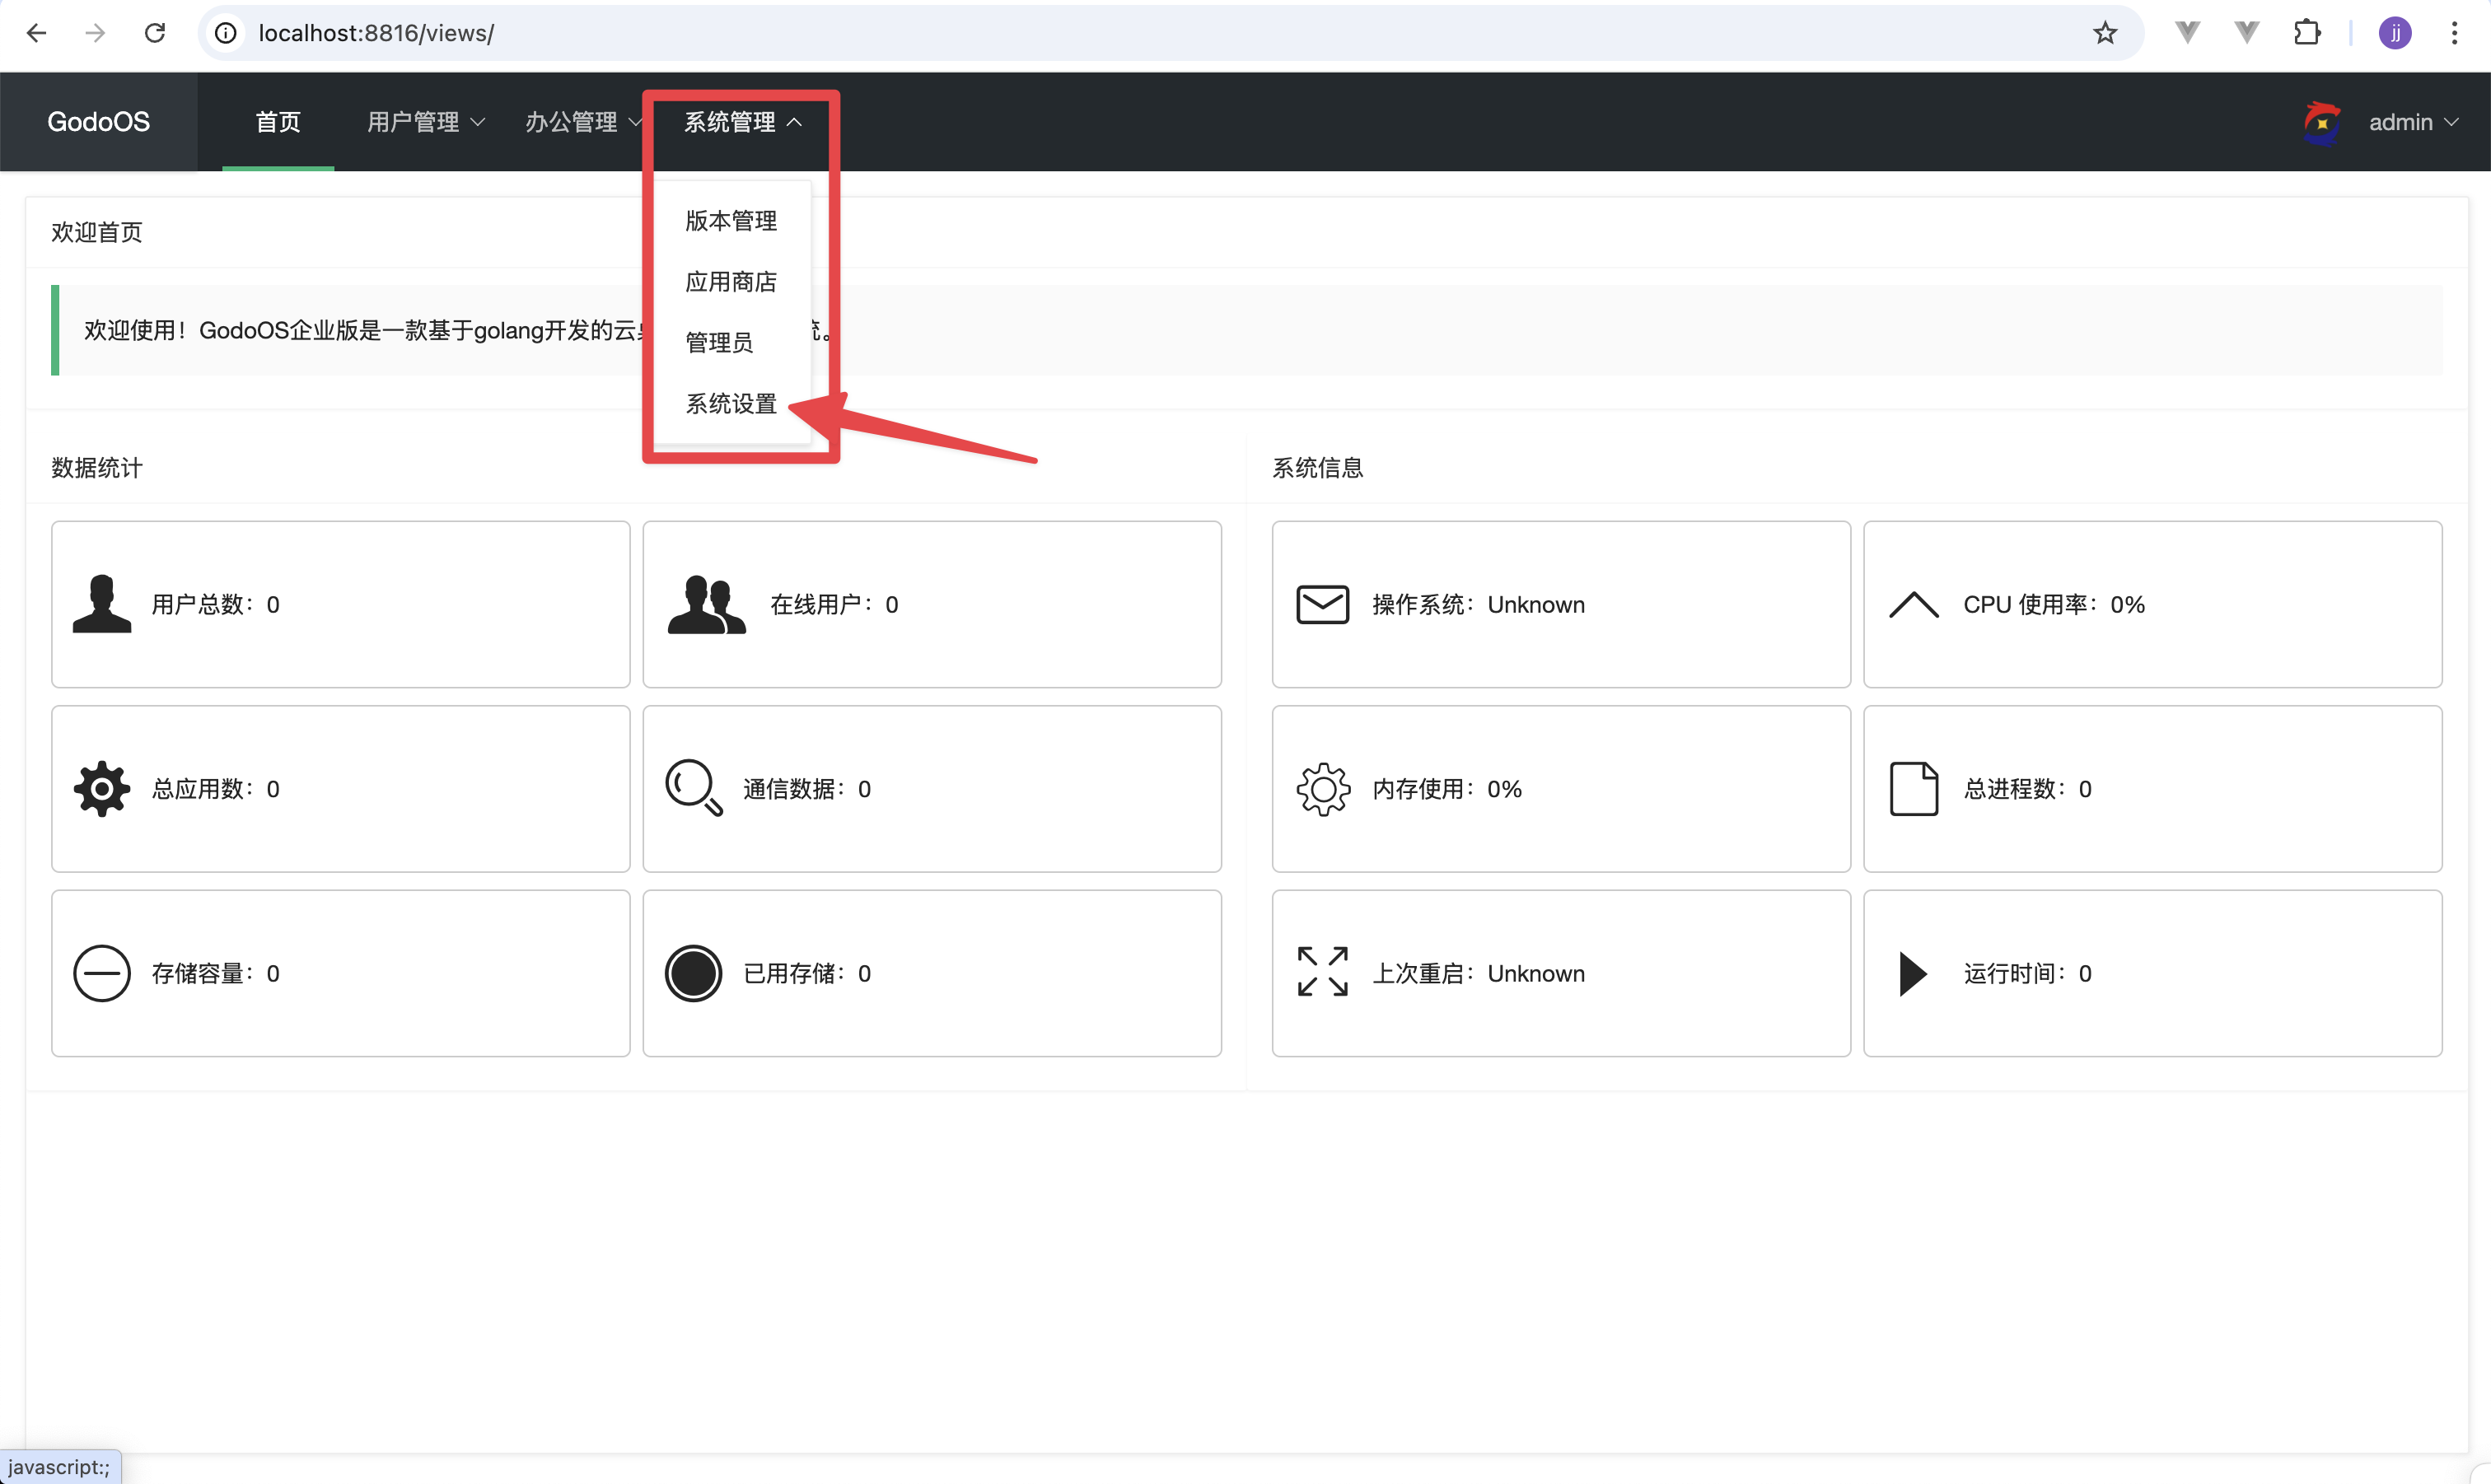Open the browser three-dot menu
The height and width of the screenshot is (1484, 2491).
coord(2455,33)
